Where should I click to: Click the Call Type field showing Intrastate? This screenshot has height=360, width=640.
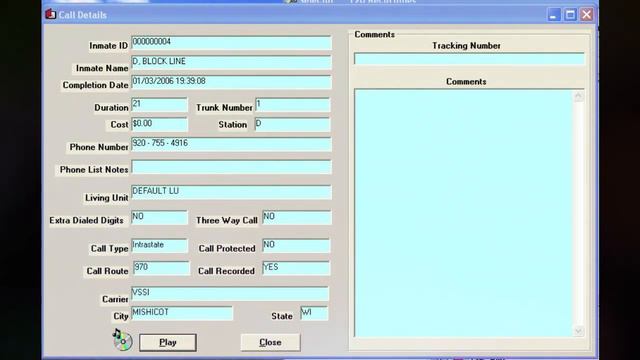coord(160,246)
